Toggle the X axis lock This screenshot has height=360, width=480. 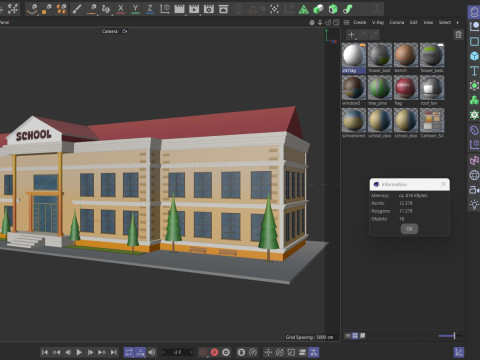[x=121, y=9]
